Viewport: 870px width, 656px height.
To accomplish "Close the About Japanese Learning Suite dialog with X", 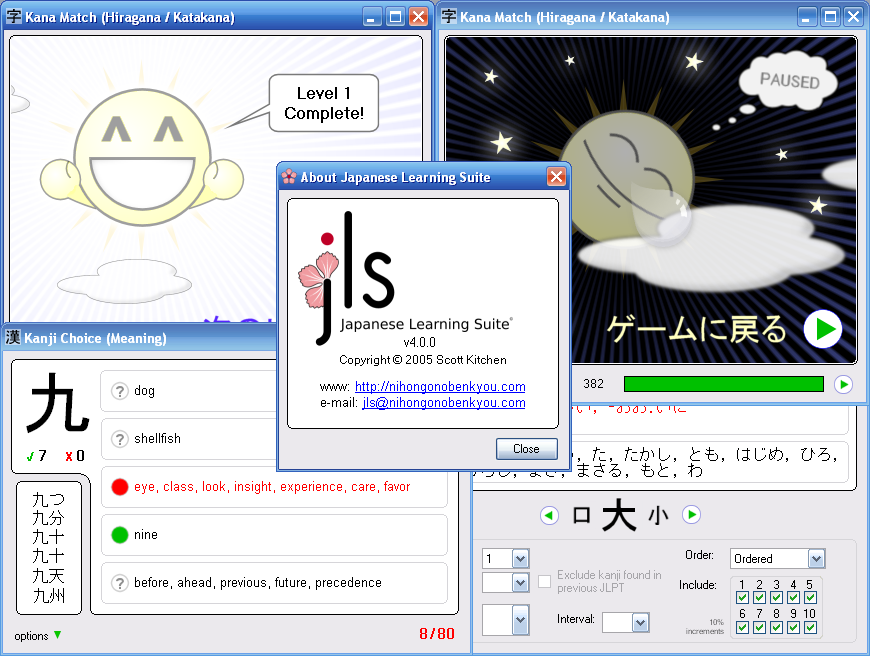I will pos(555,177).
